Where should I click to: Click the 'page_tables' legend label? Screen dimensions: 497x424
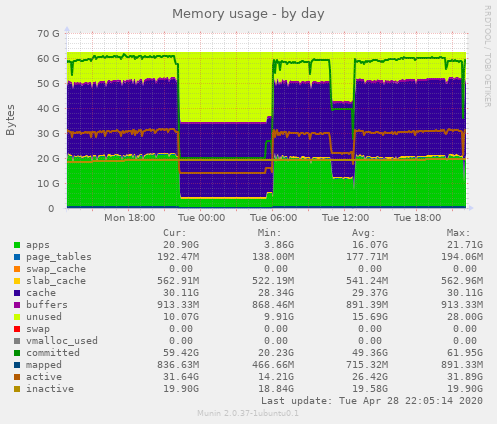[59, 257]
